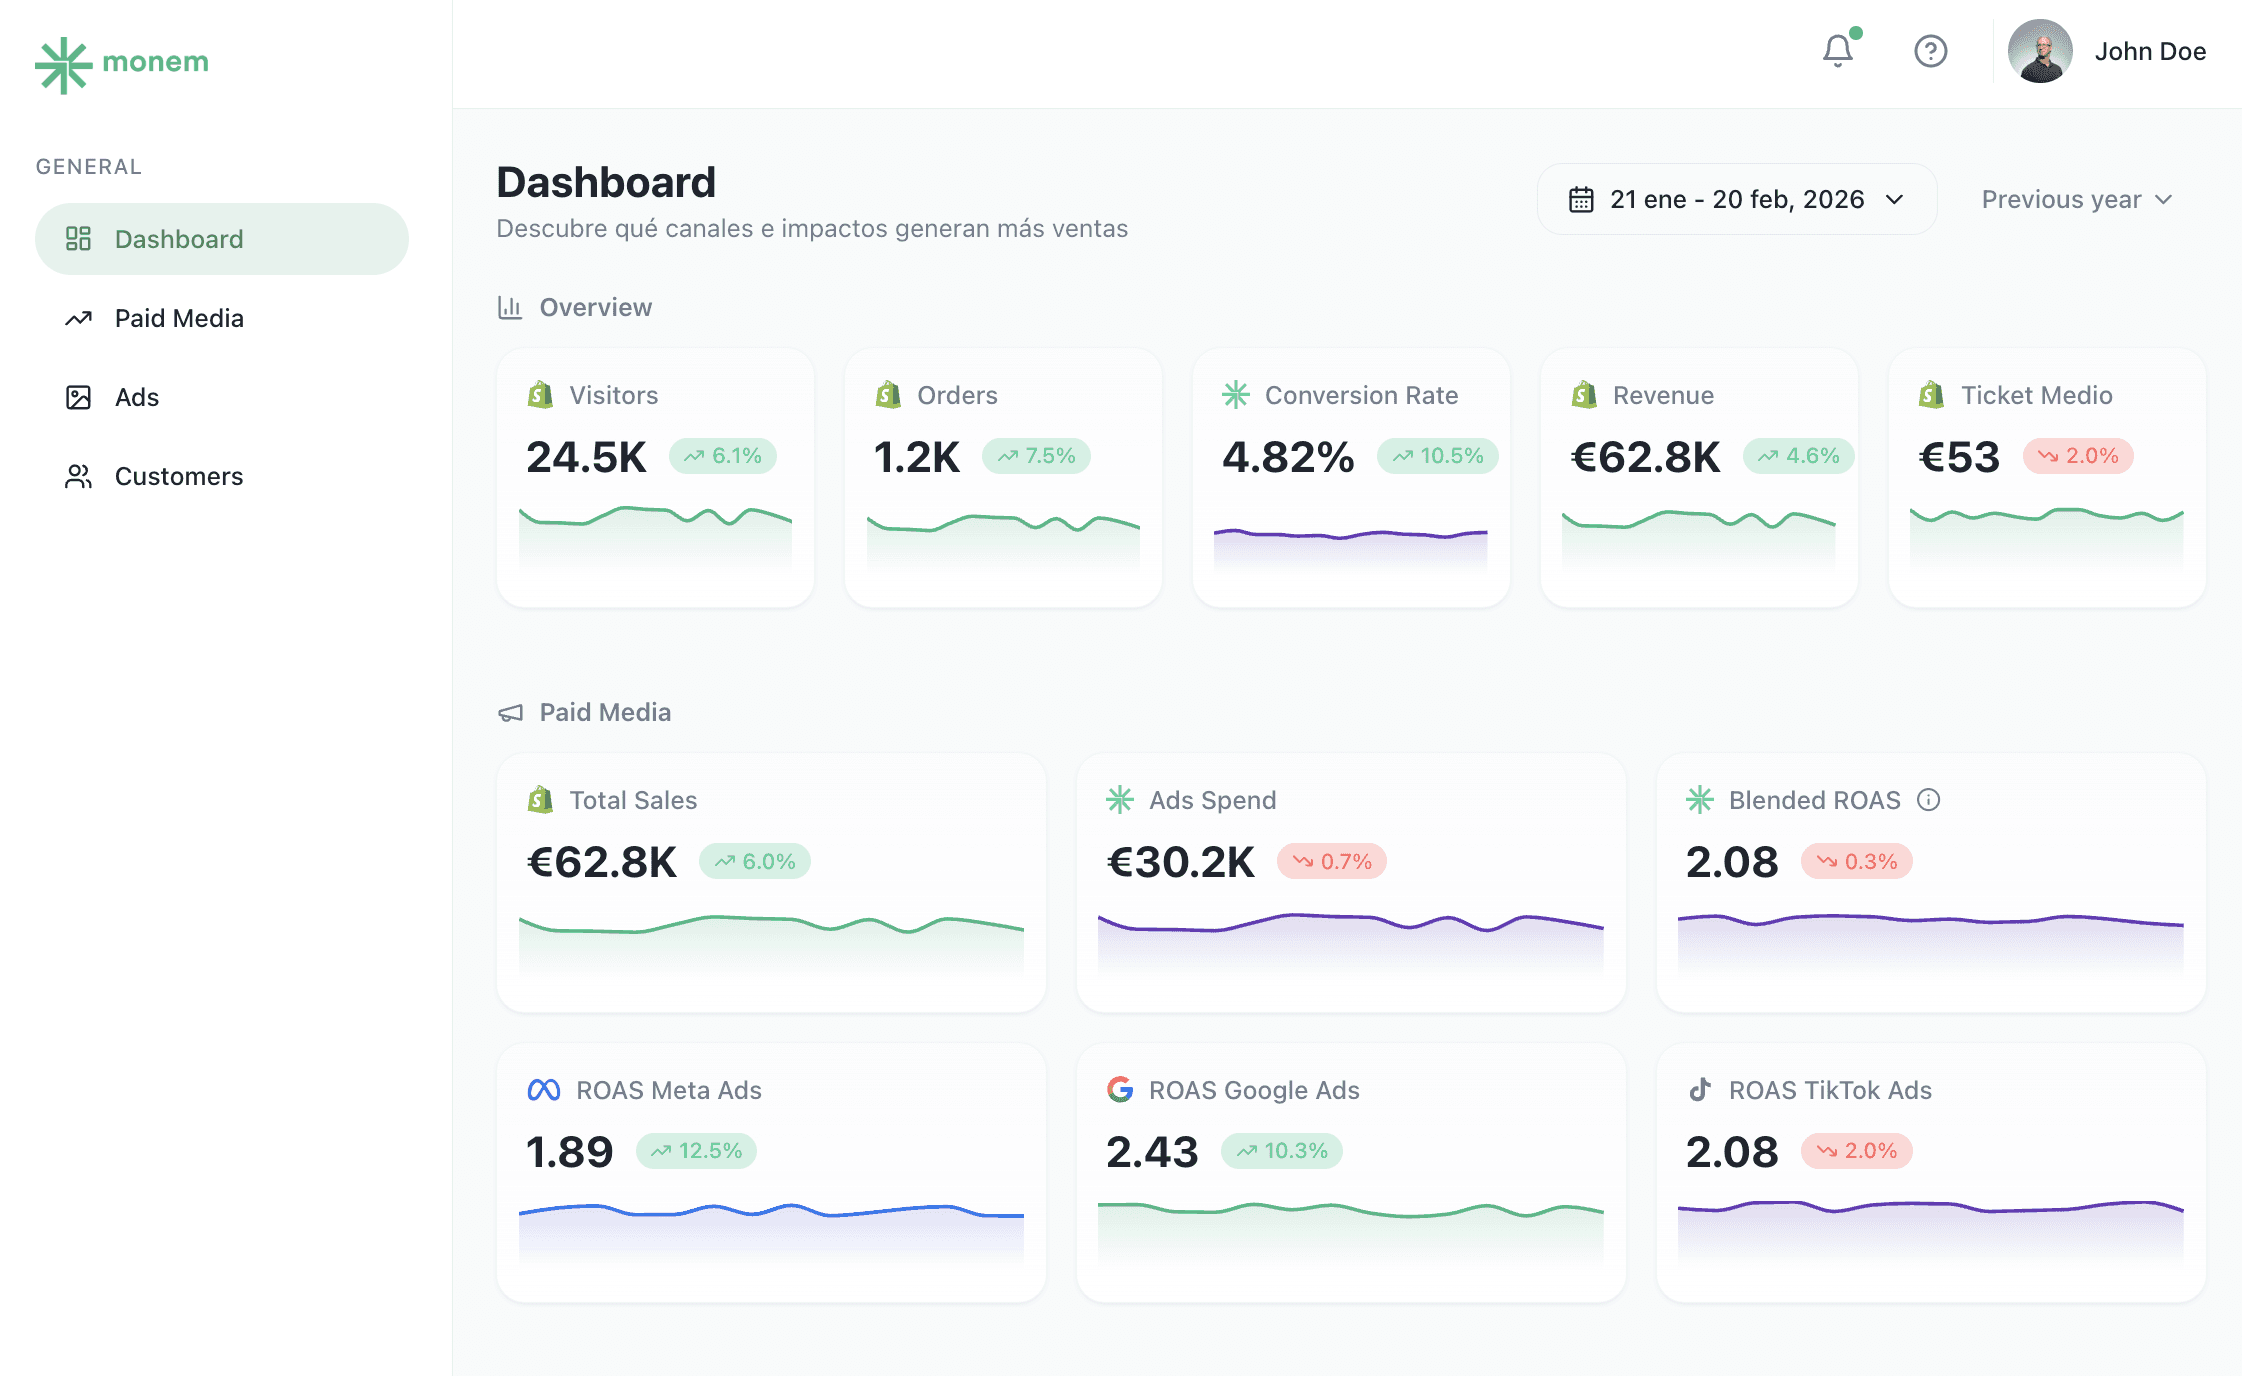Click John Doe's profile picture
2242x1376 pixels.
click(2040, 51)
